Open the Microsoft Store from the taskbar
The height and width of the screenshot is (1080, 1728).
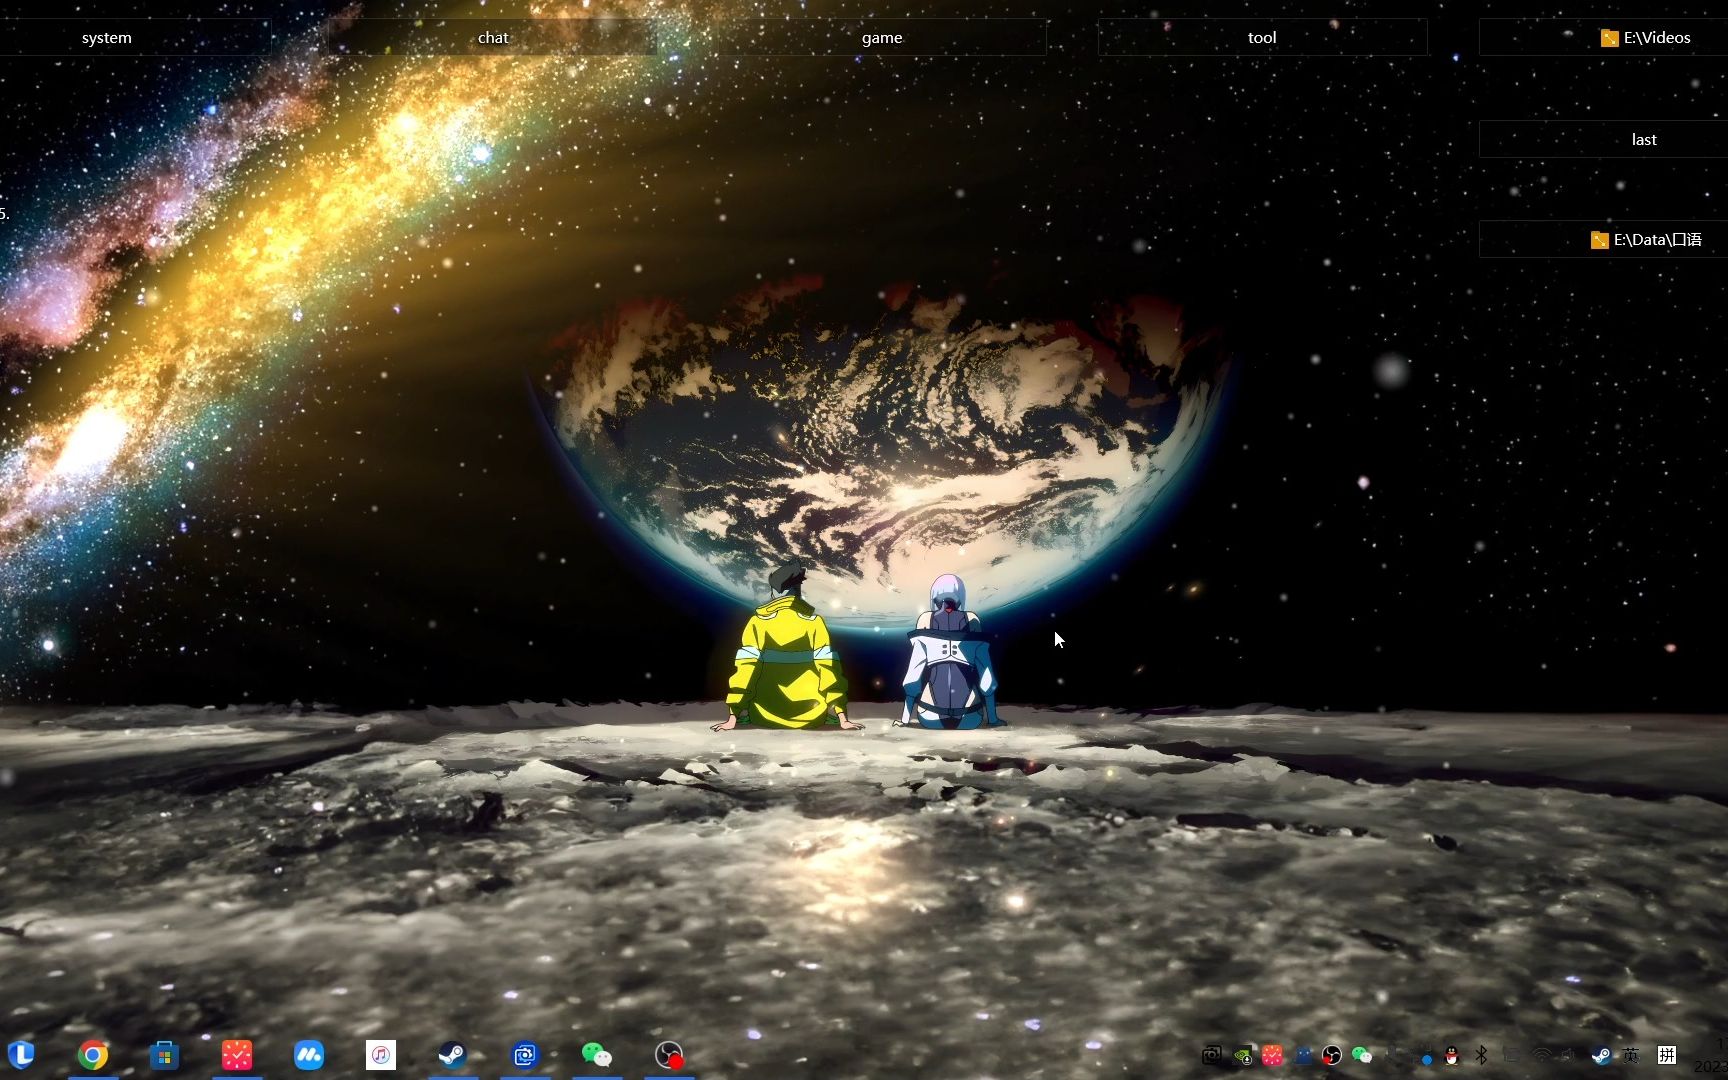click(x=164, y=1053)
